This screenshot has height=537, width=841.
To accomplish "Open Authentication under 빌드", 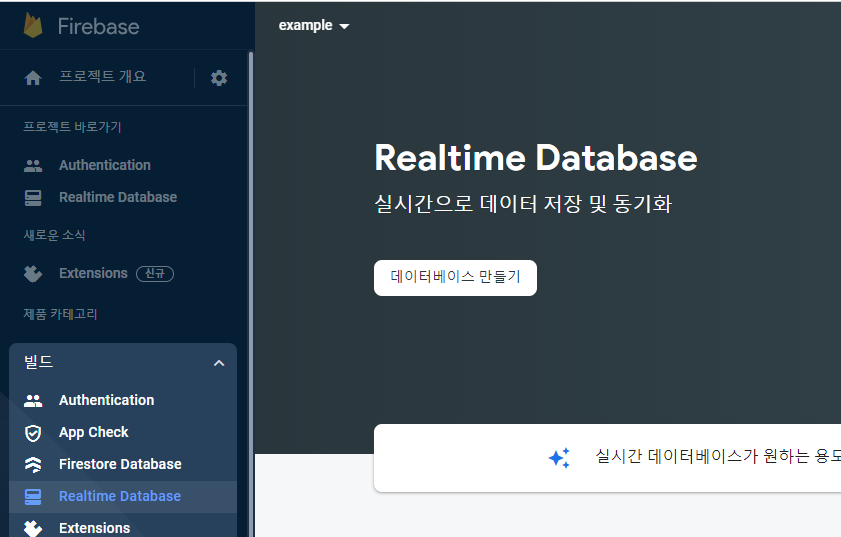I will 106,400.
